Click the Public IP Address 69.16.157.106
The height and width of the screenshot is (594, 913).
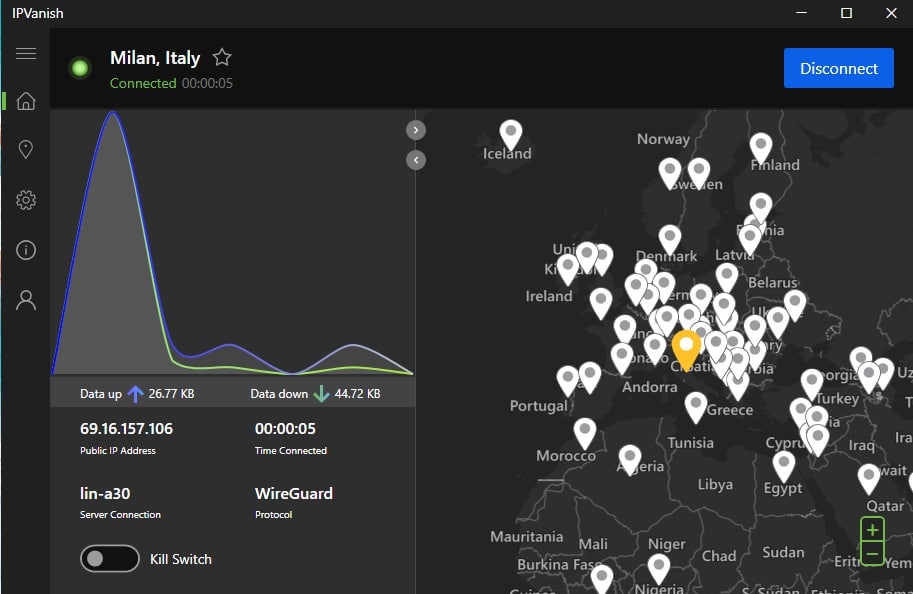[126, 429]
